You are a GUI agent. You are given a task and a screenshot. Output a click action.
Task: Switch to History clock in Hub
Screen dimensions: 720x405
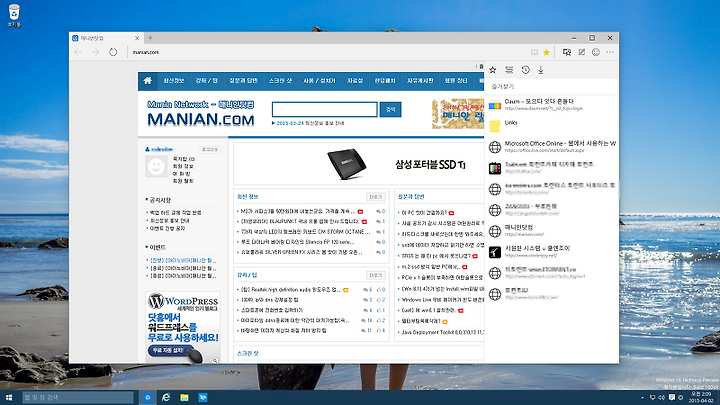525,70
